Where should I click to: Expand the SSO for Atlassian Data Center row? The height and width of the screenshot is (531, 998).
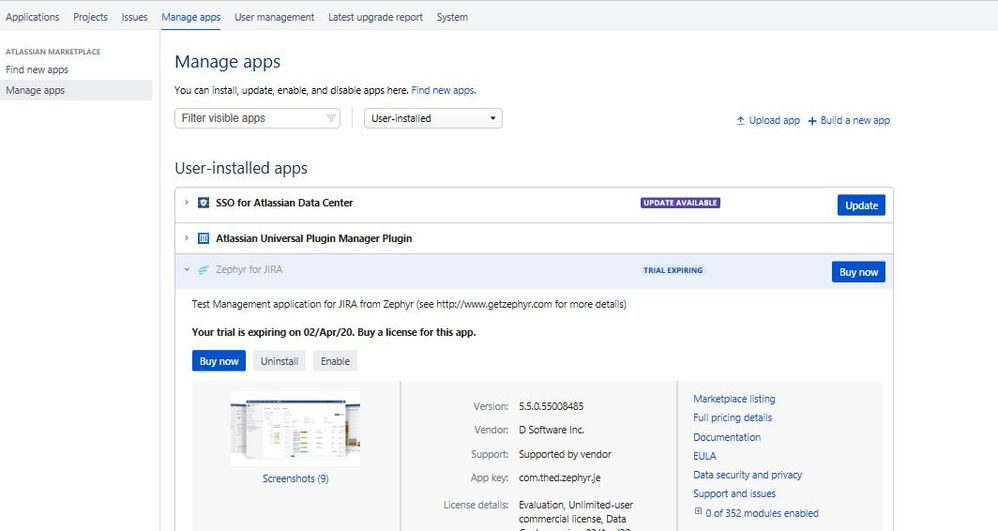(186, 202)
